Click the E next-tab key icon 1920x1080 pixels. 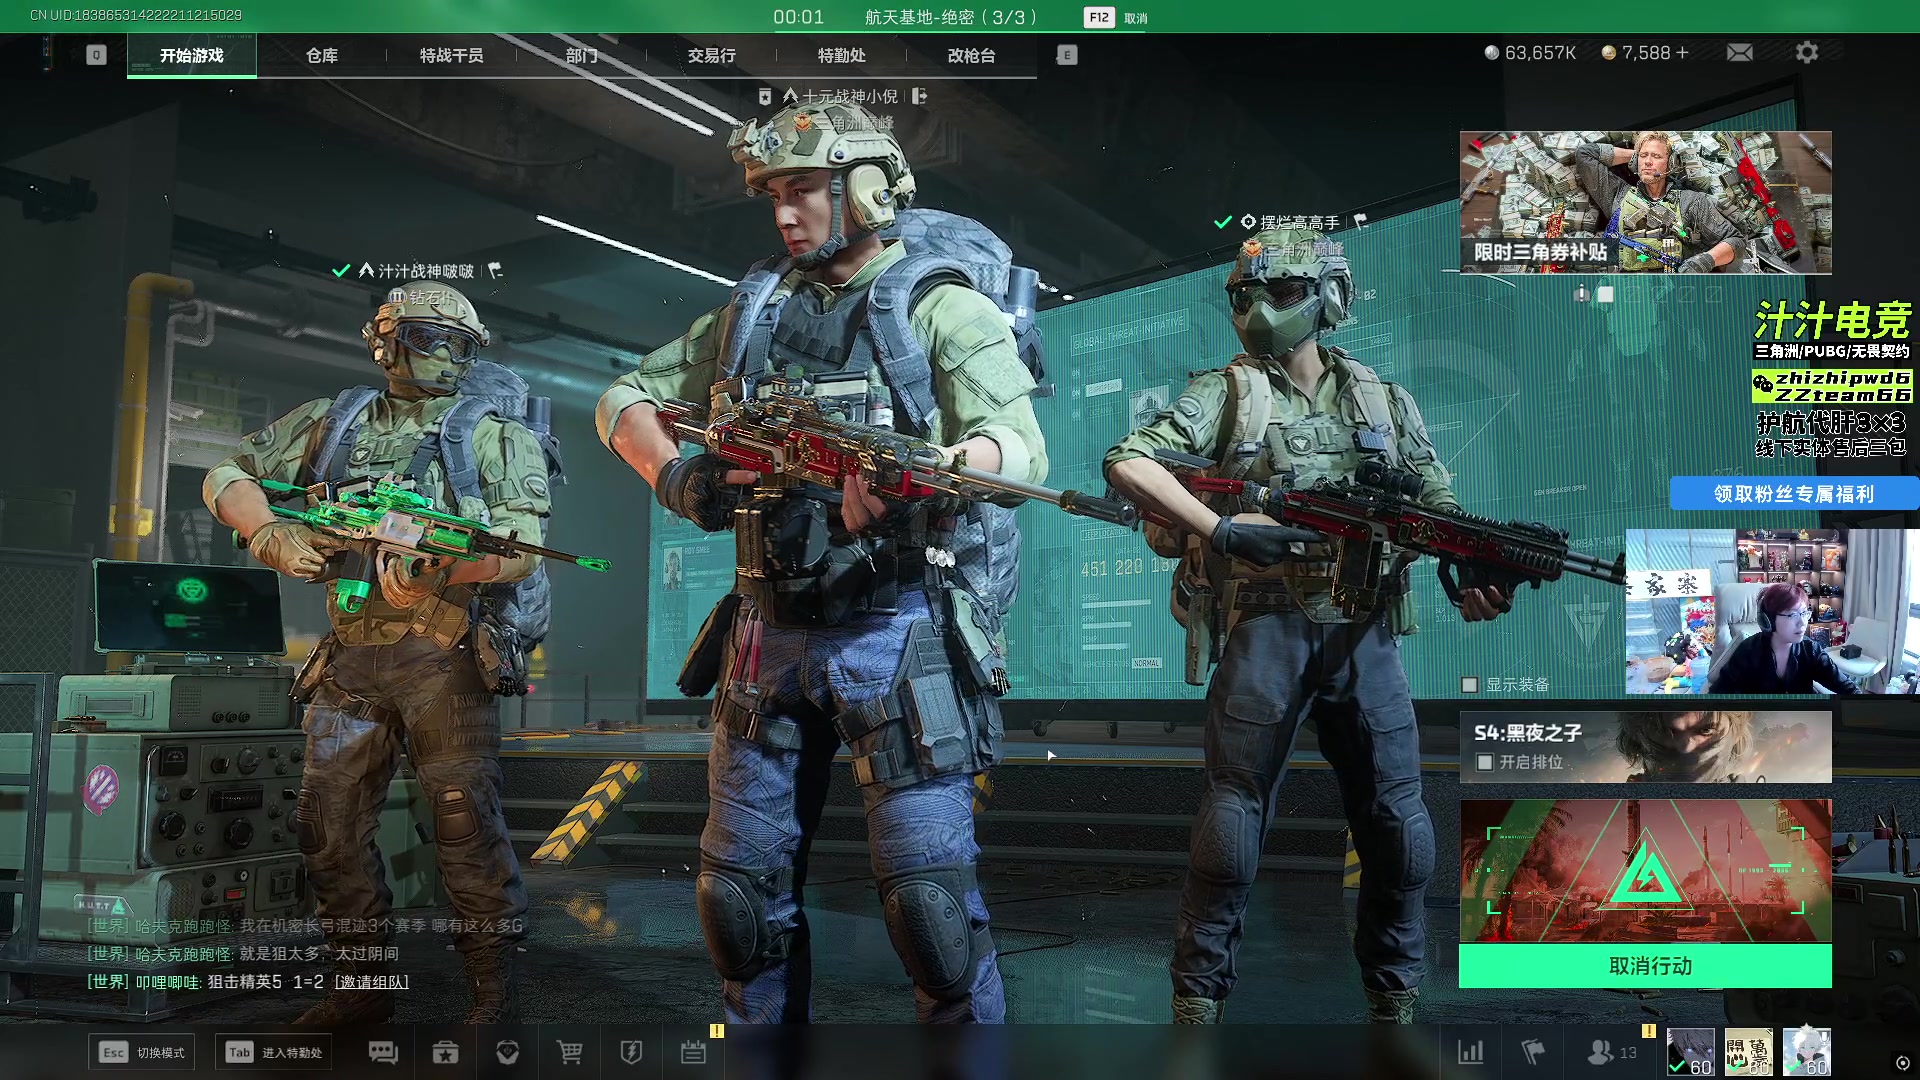(x=1067, y=55)
